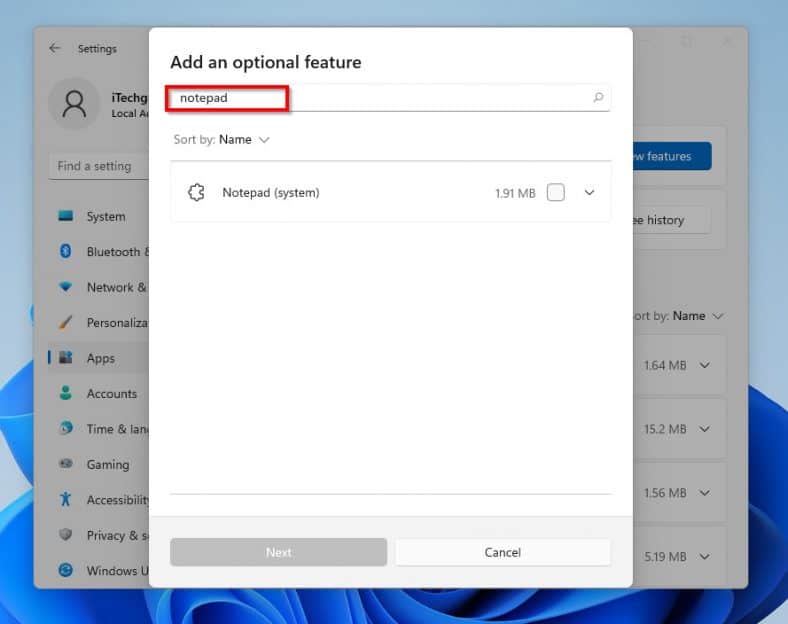Open the Sort by Name dropdown in dialog
This screenshot has height=624, width=788.
point(222,139)
